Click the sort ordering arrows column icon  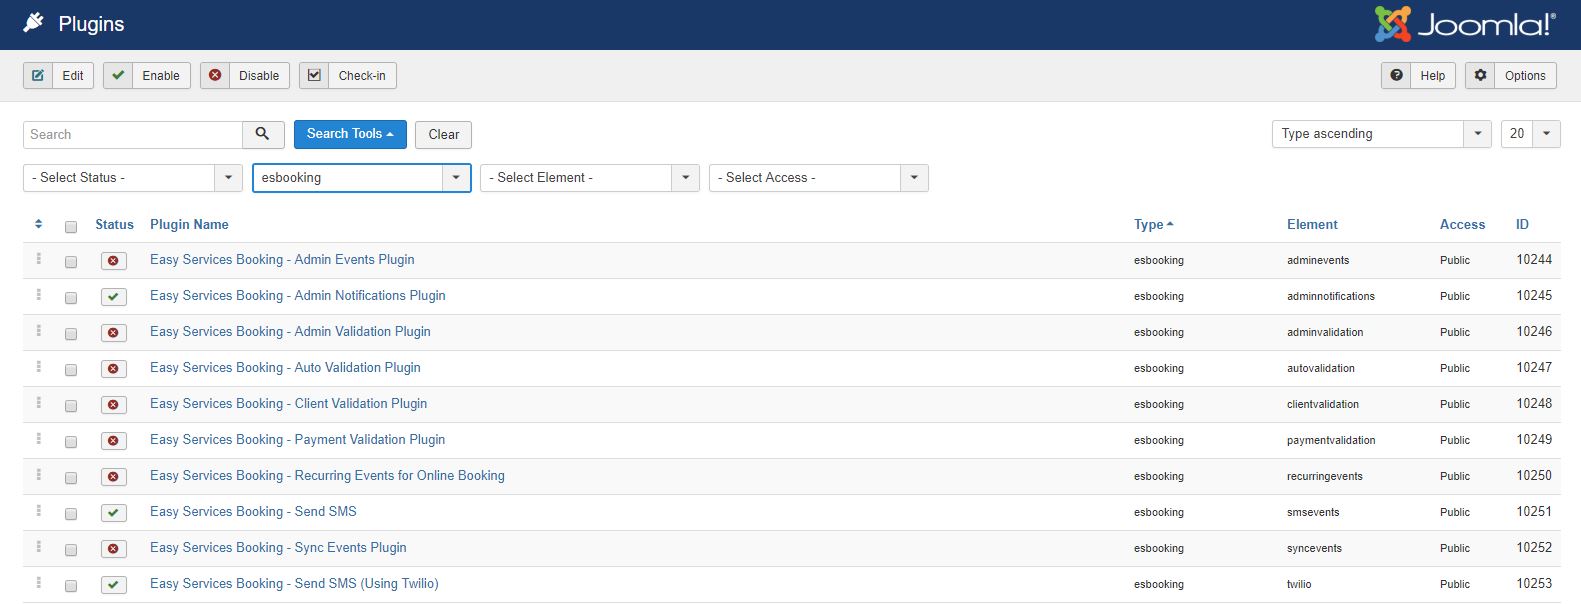click(x=38, y=224)
